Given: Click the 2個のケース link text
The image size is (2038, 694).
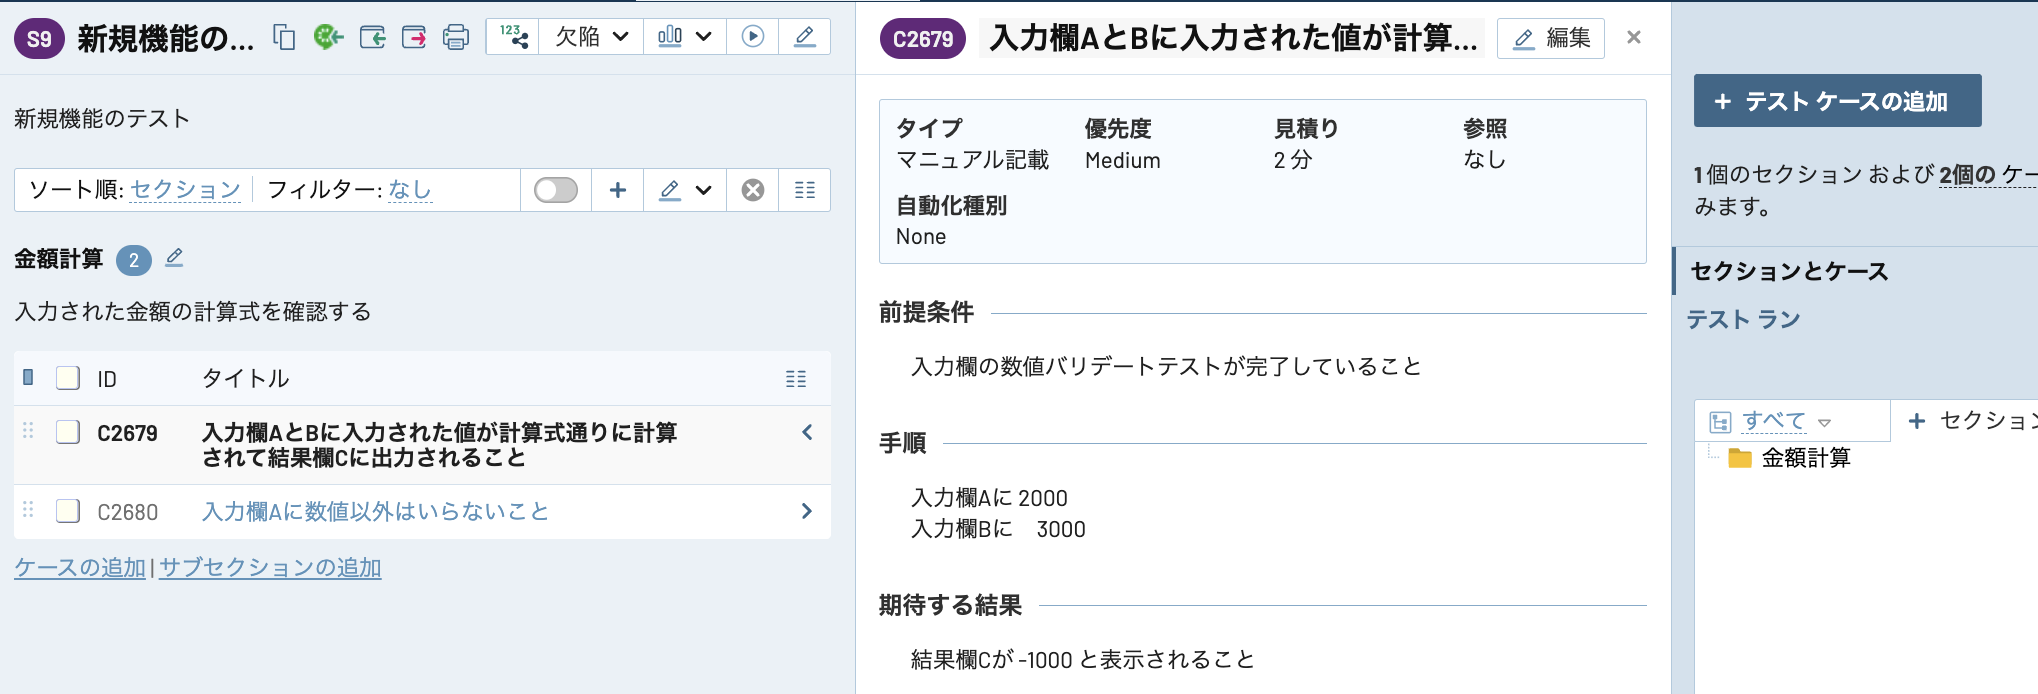Looking at the screenshot, I should [1988, 175].
